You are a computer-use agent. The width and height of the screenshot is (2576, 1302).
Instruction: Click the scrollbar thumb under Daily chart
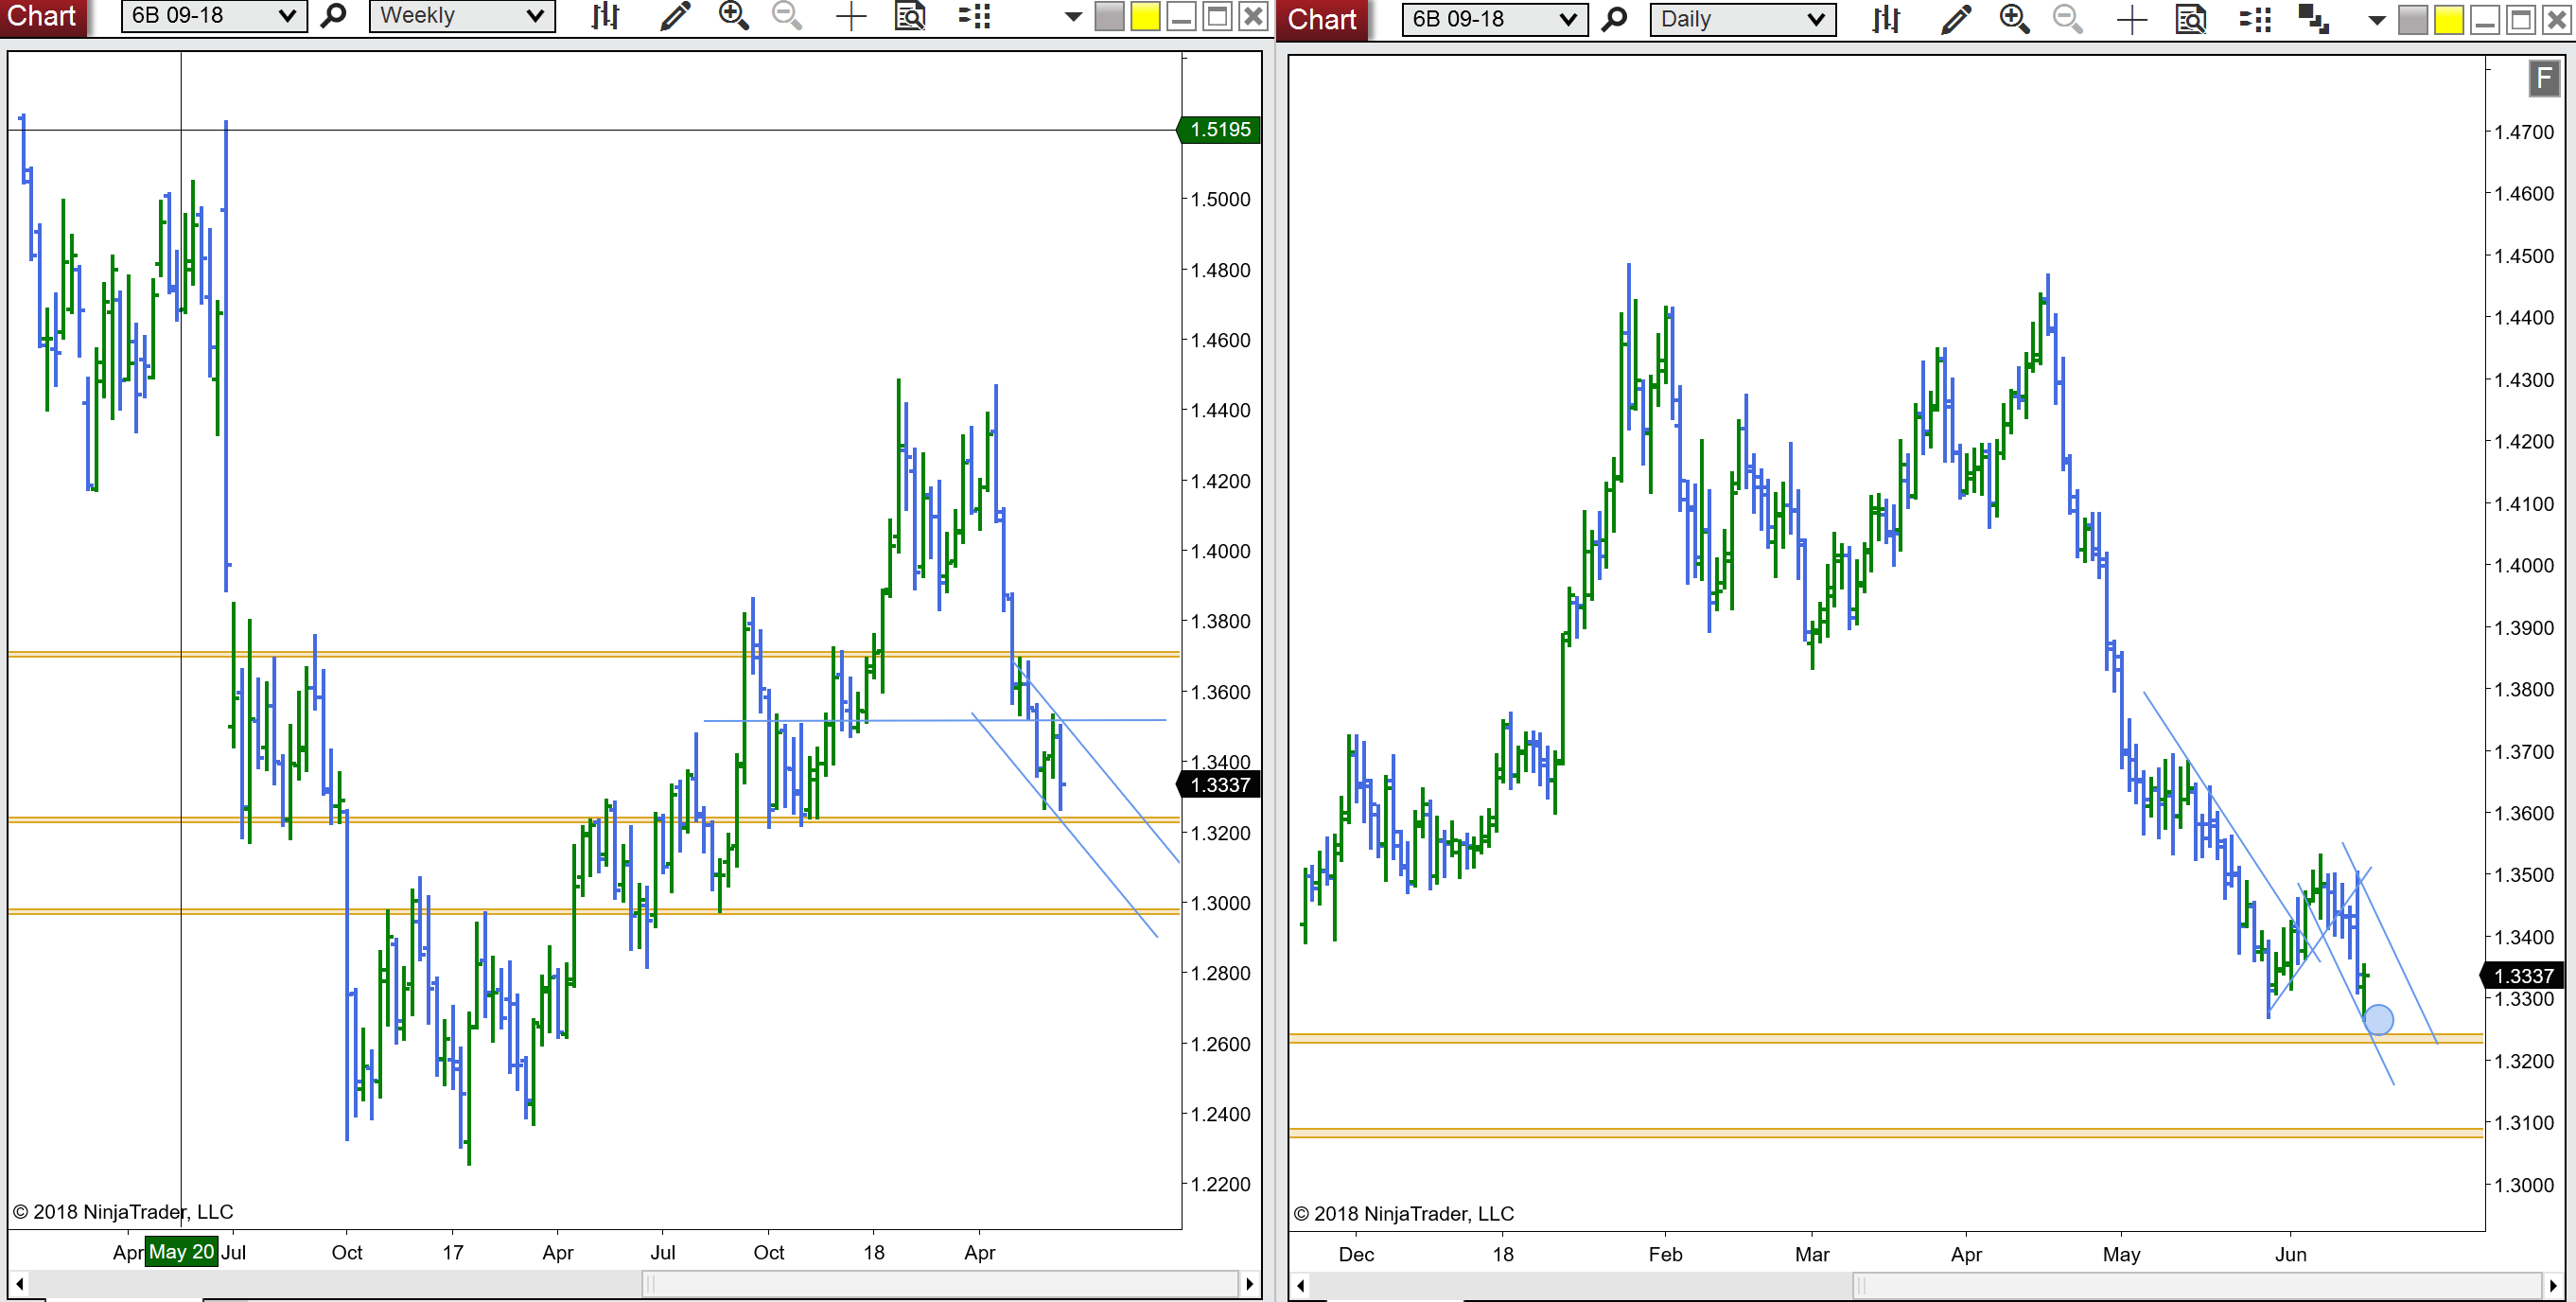(x=2197, y=1285)
